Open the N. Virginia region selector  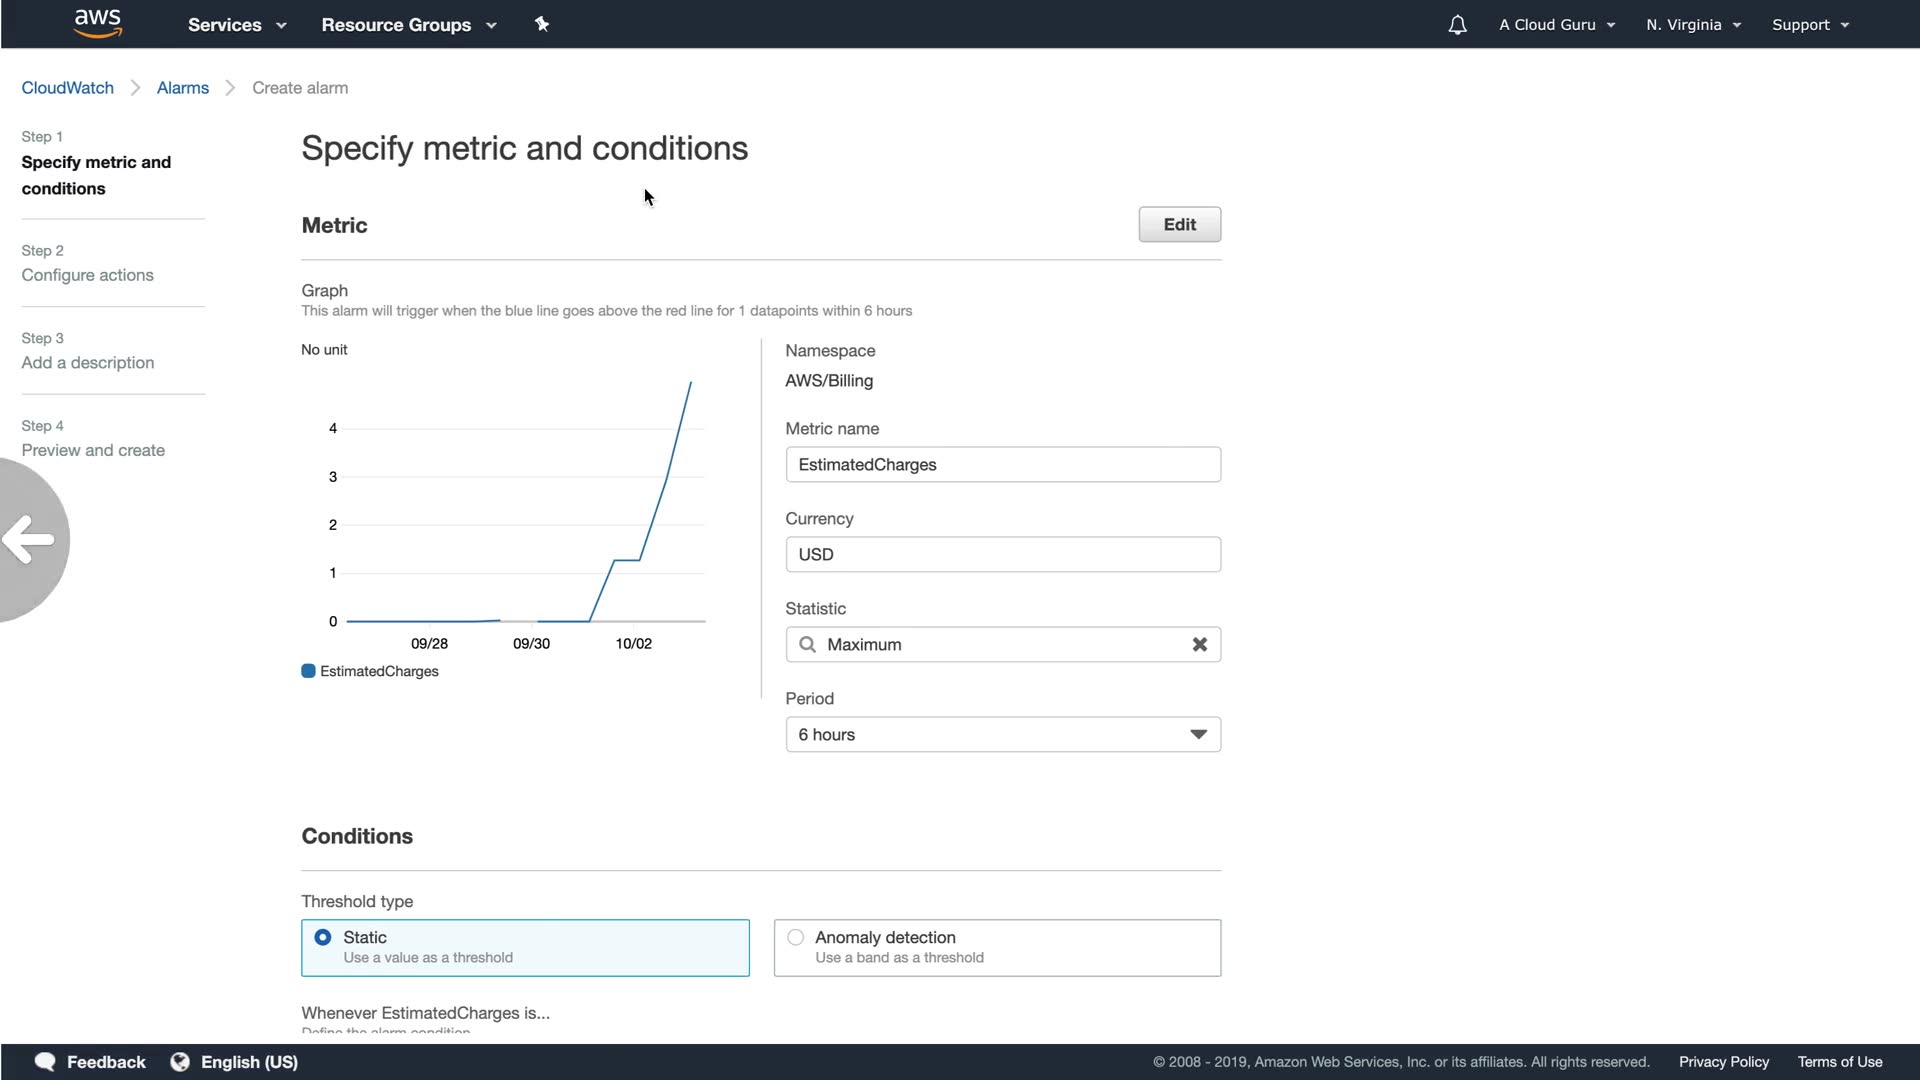[1693, 25]
